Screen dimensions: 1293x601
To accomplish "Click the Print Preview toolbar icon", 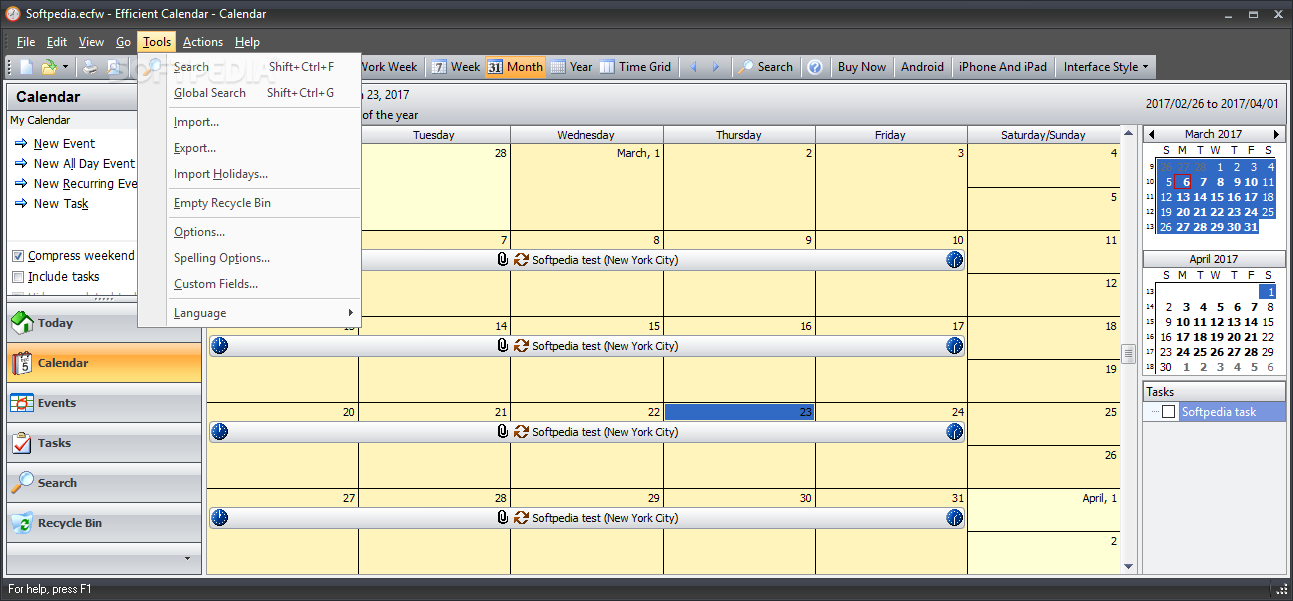I will pyautogui.click(x=114, y=67).
